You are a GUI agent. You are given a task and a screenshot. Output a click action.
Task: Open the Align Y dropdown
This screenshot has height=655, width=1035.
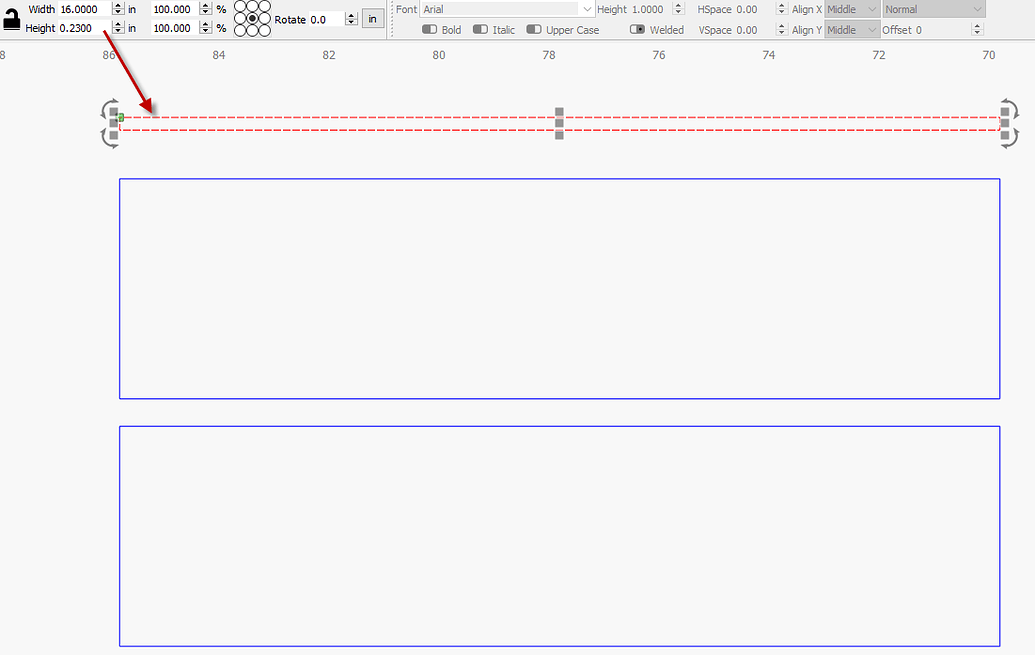click(x=852, y=30)
